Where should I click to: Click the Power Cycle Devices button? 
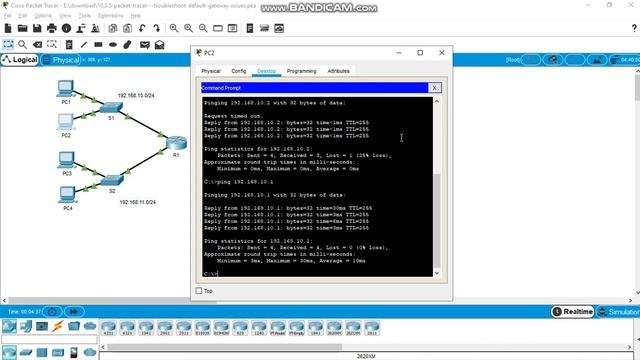coord(52,312)
